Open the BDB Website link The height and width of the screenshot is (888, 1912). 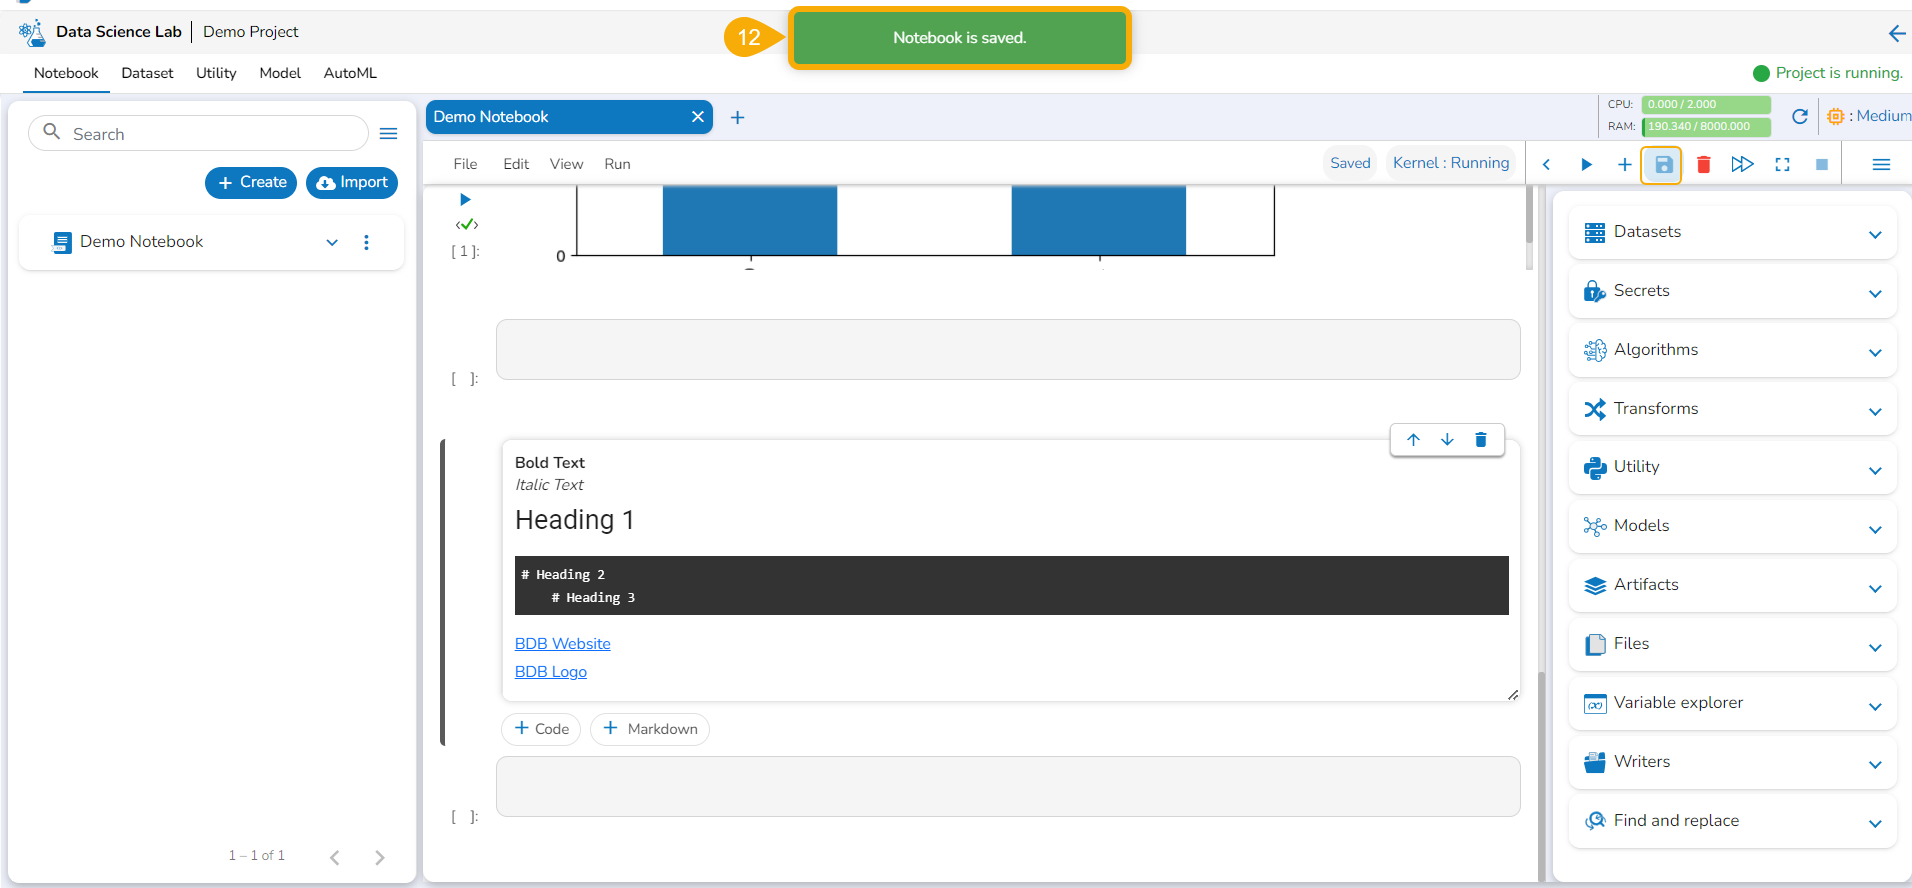pyautogui.click(x=562, y=644)
